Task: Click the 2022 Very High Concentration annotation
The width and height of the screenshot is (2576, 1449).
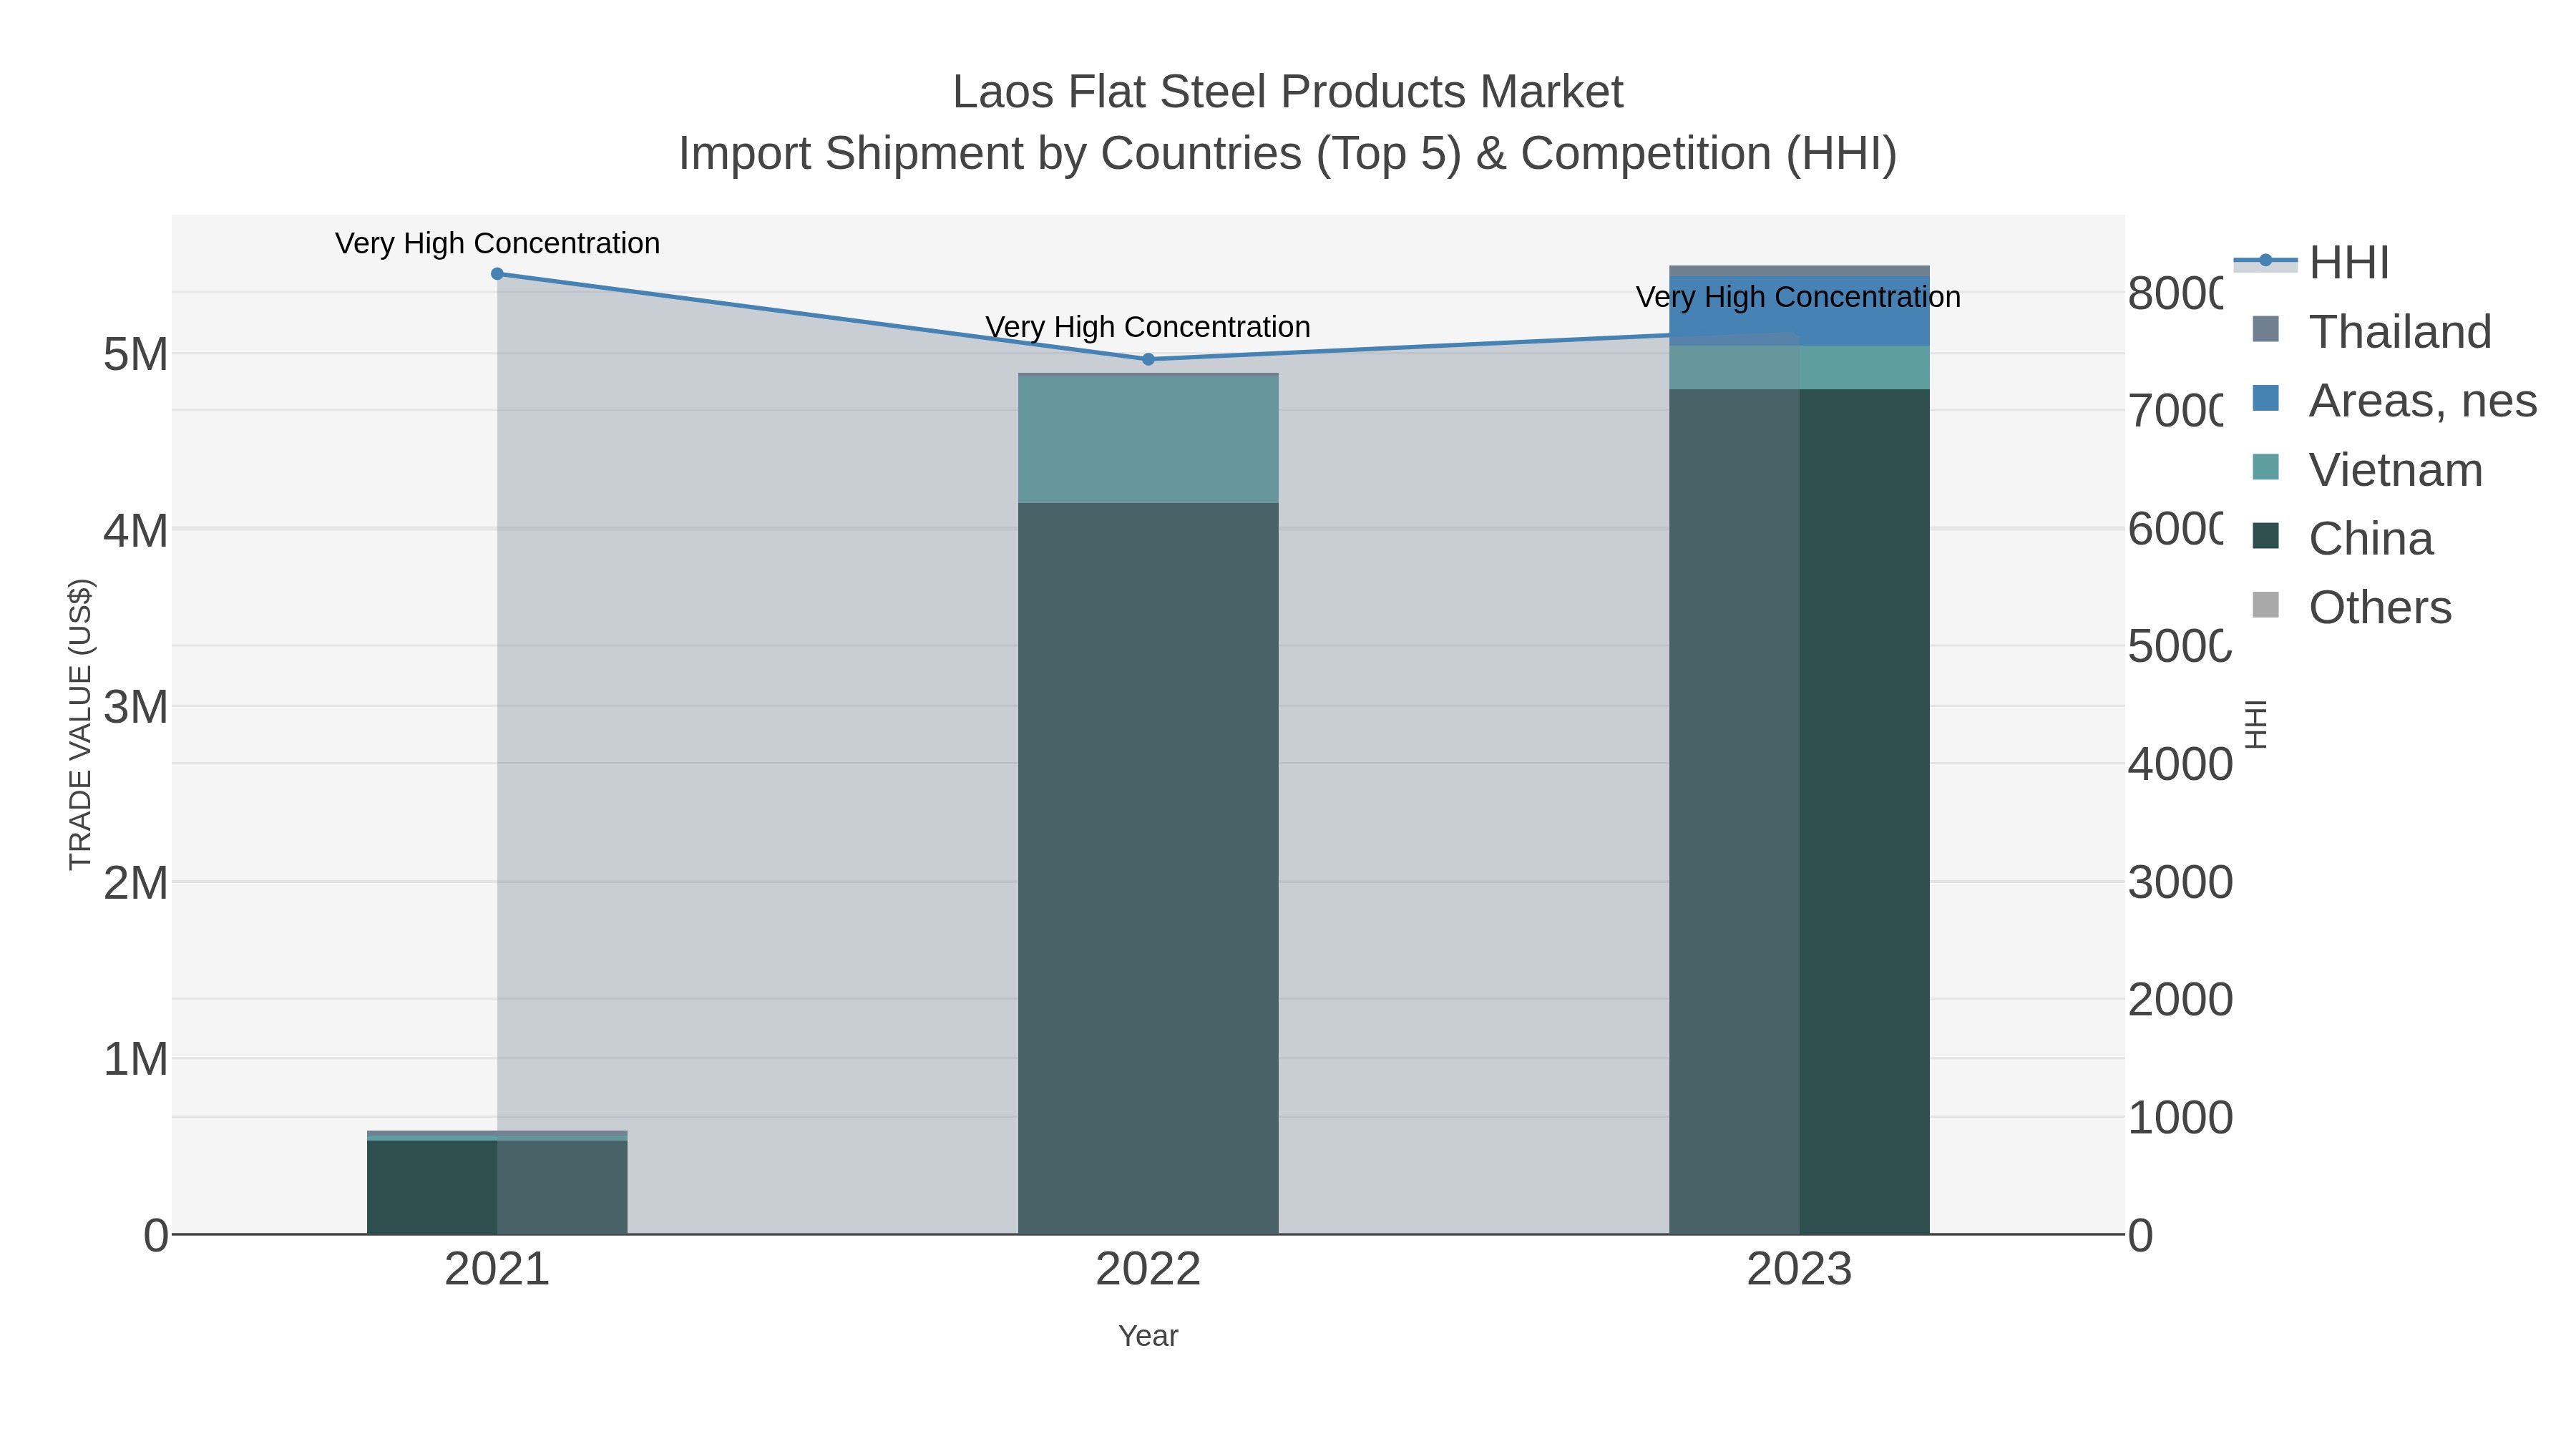Action: coord(1148,327)
